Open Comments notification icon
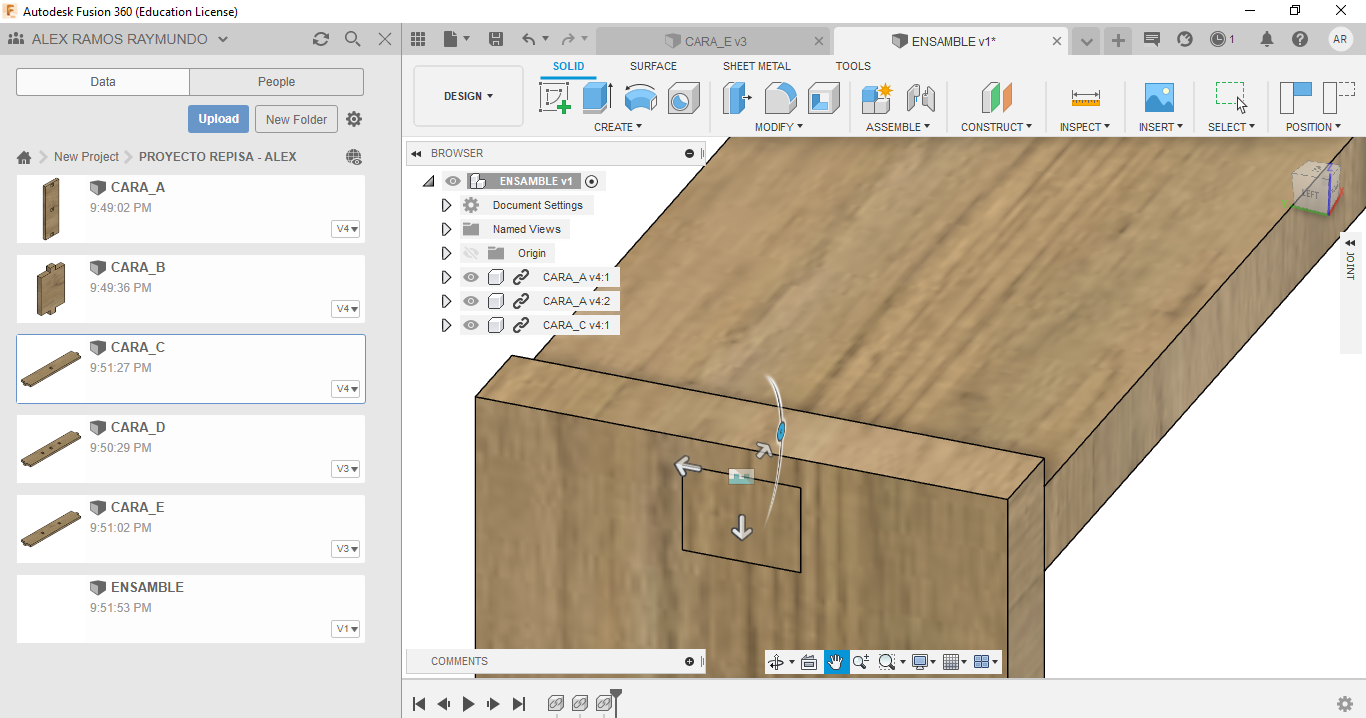The image size is (1366, 718). (1152, 39)
